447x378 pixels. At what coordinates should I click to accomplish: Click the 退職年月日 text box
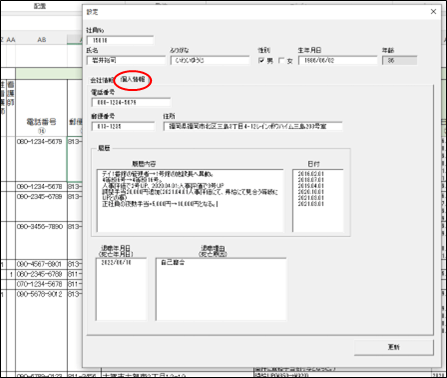coord(121,289)
